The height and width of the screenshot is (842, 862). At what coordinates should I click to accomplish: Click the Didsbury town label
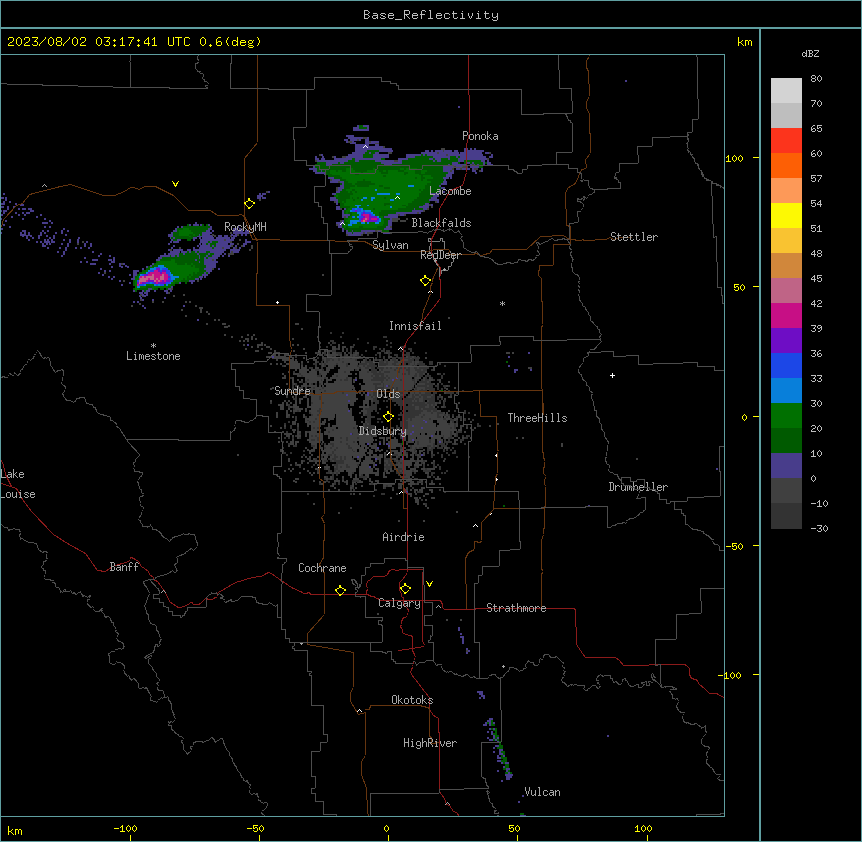(x=383, y=431)
